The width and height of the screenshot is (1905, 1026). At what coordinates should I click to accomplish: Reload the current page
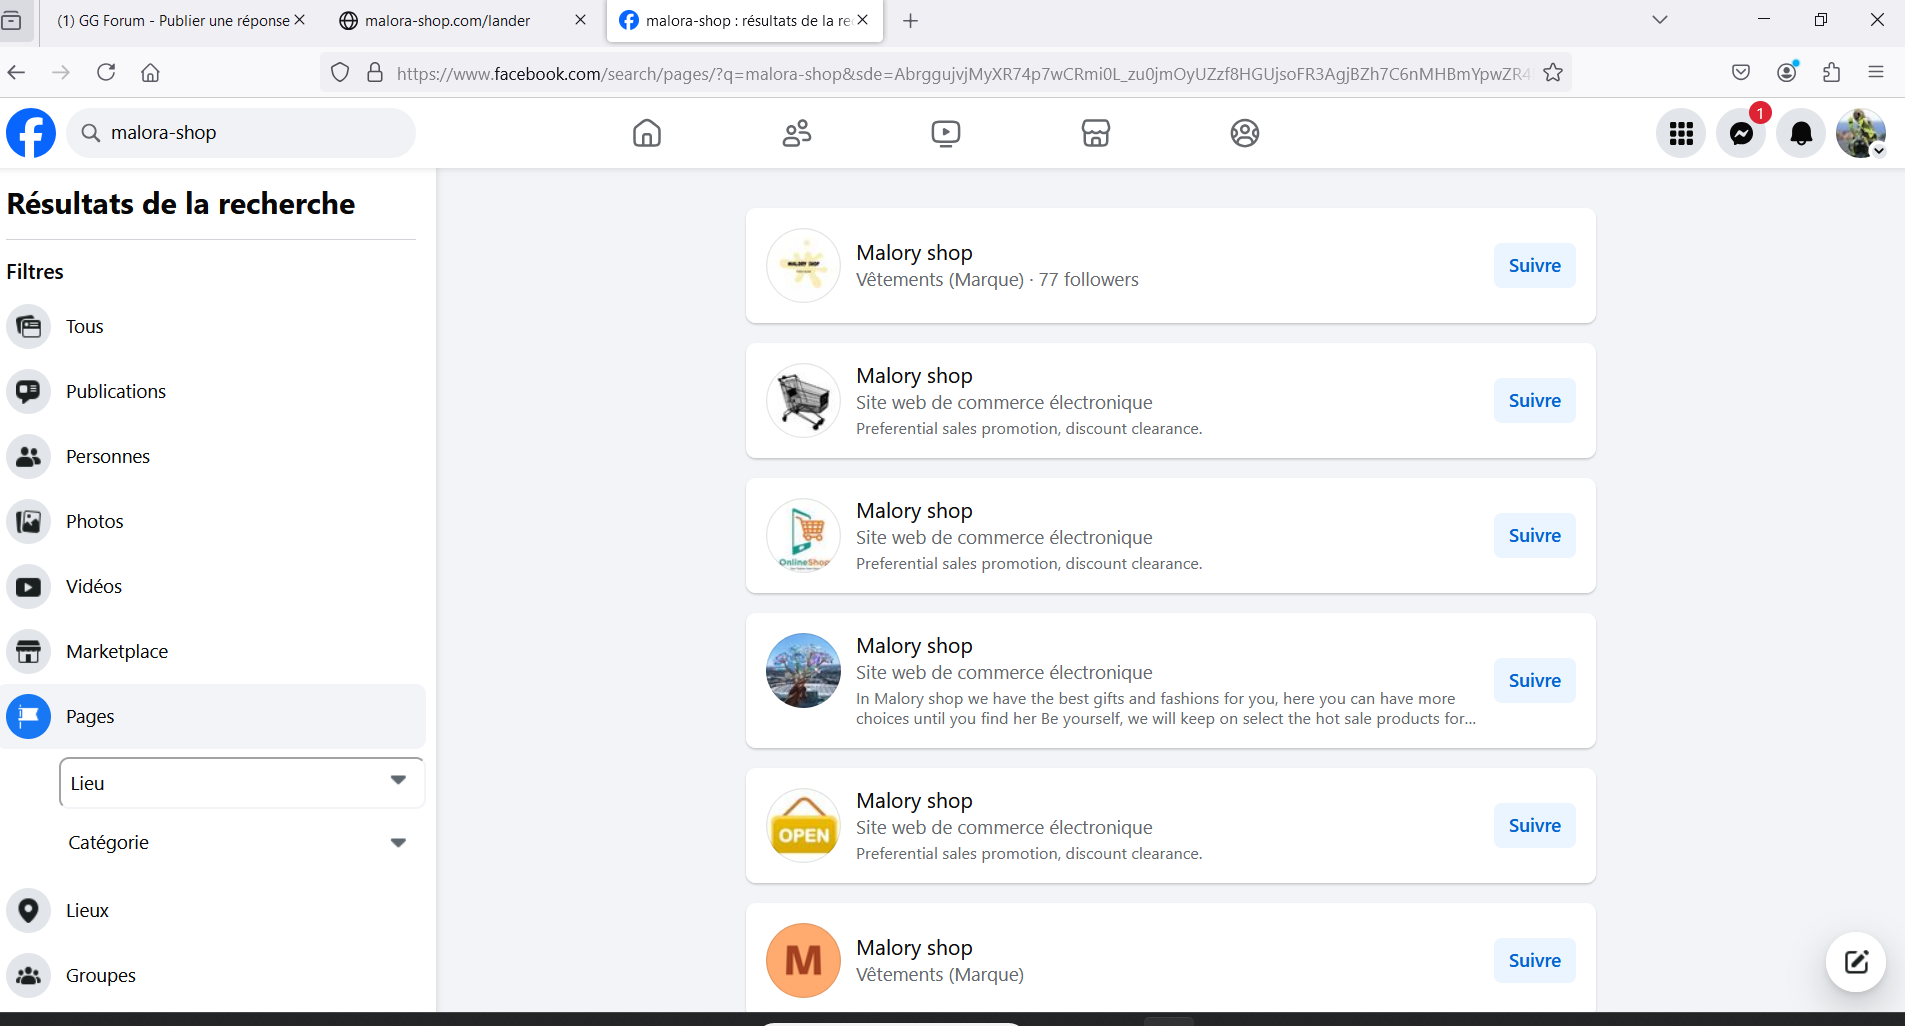click(106, 72)
